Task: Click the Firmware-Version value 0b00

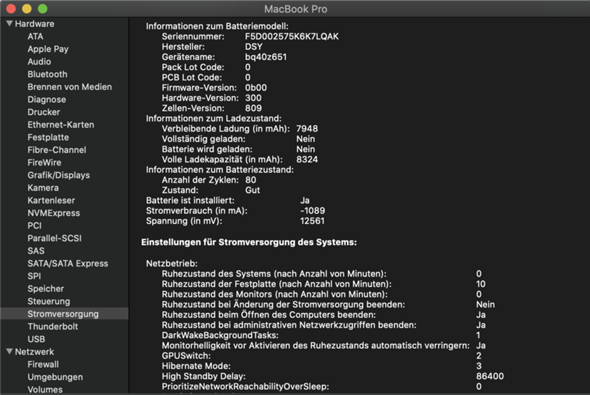Action: tap(256, 88)
